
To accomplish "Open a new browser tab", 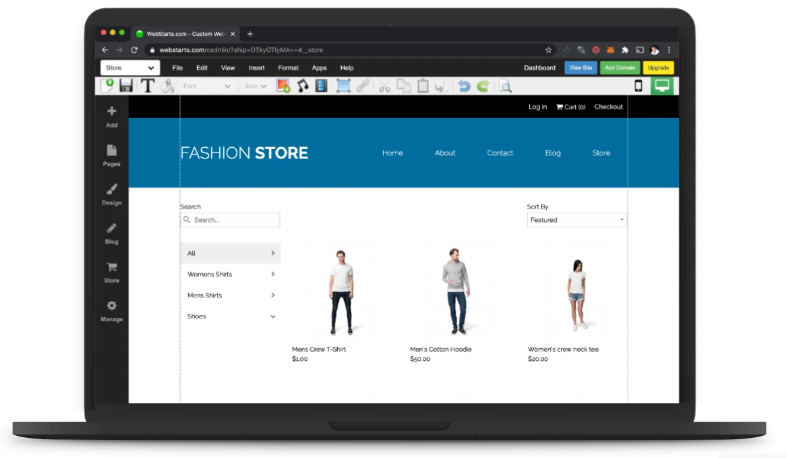I will coord(250,34).
